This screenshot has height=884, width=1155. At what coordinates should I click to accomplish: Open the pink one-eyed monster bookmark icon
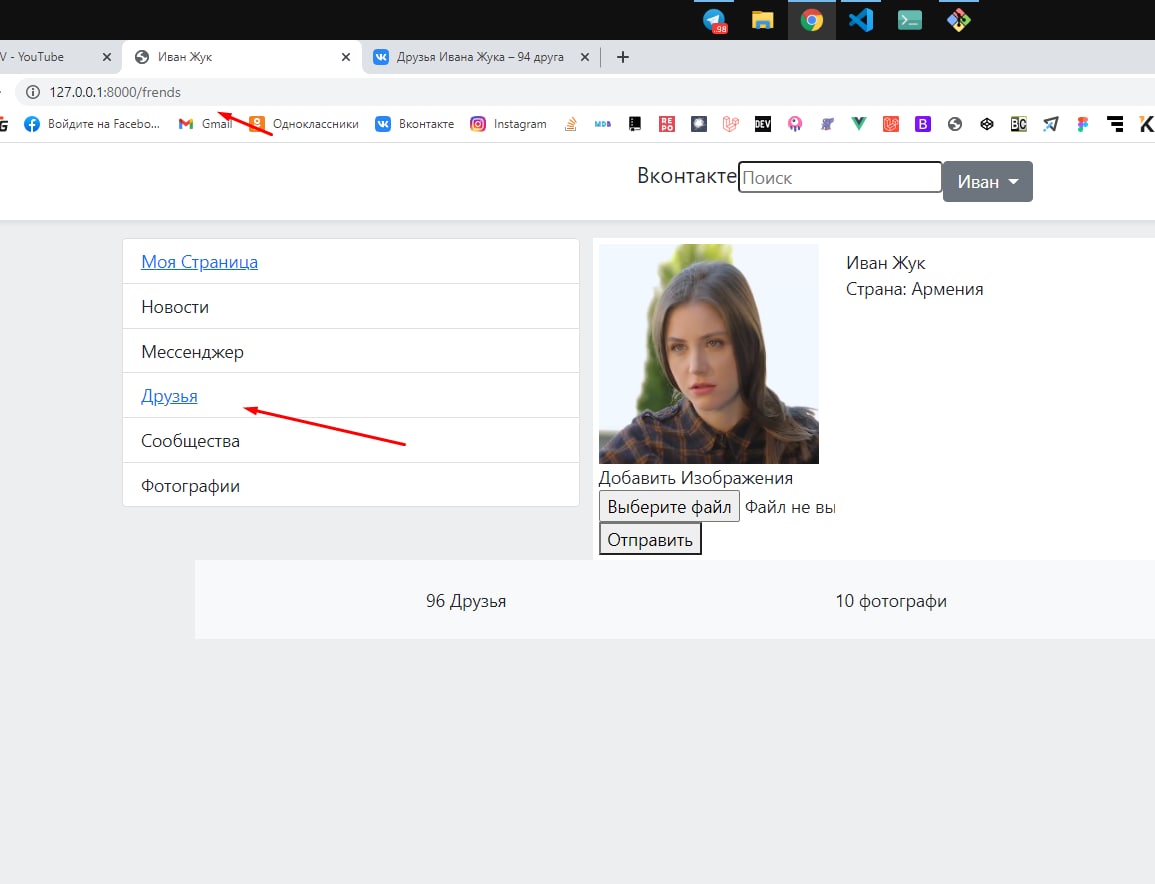pyautogui.click(x=795, y=124)
